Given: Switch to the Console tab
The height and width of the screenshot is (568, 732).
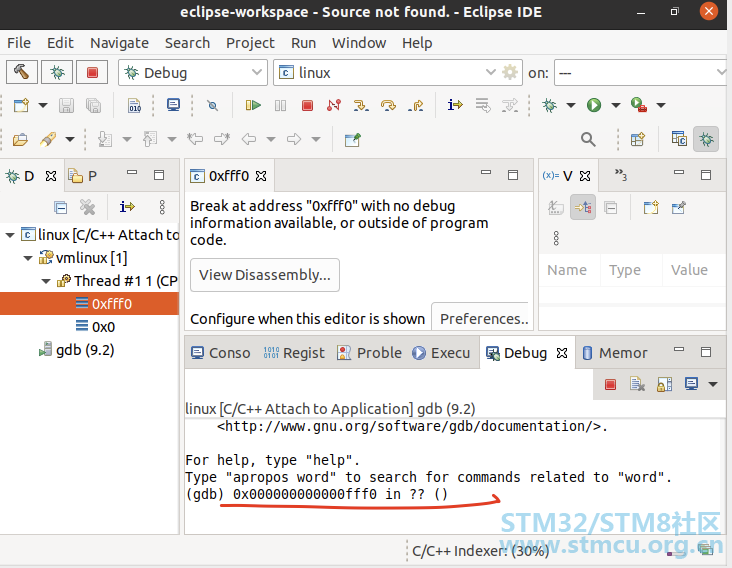Looking at the screenshot, I should [x=220, y=353].
